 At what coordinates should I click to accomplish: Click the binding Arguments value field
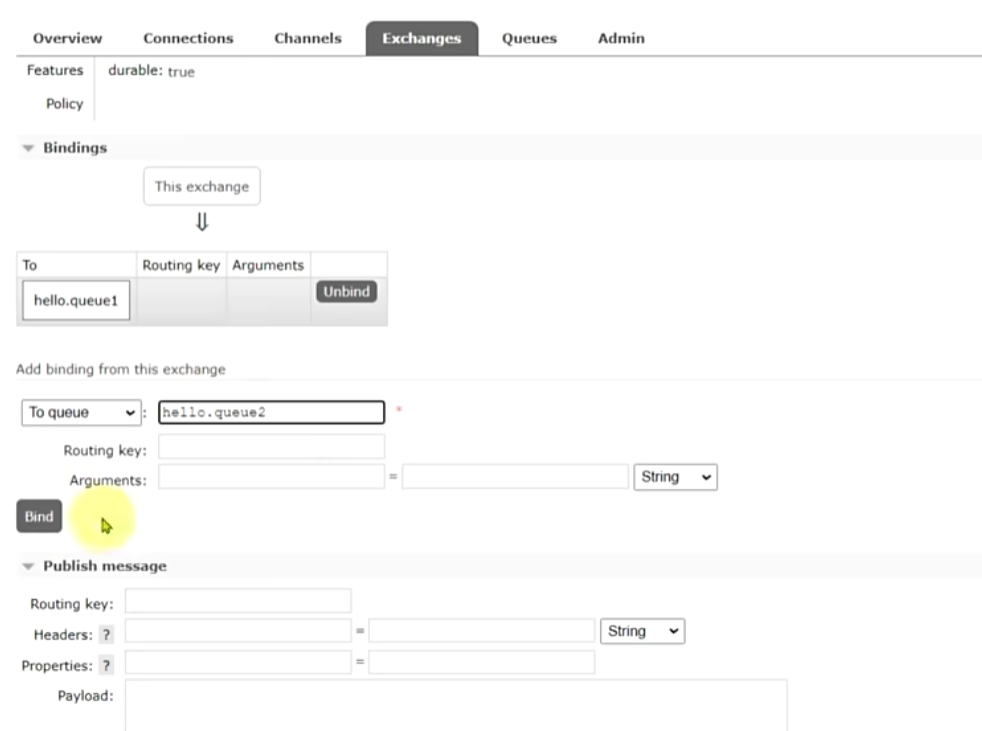(x=515, y=477)
